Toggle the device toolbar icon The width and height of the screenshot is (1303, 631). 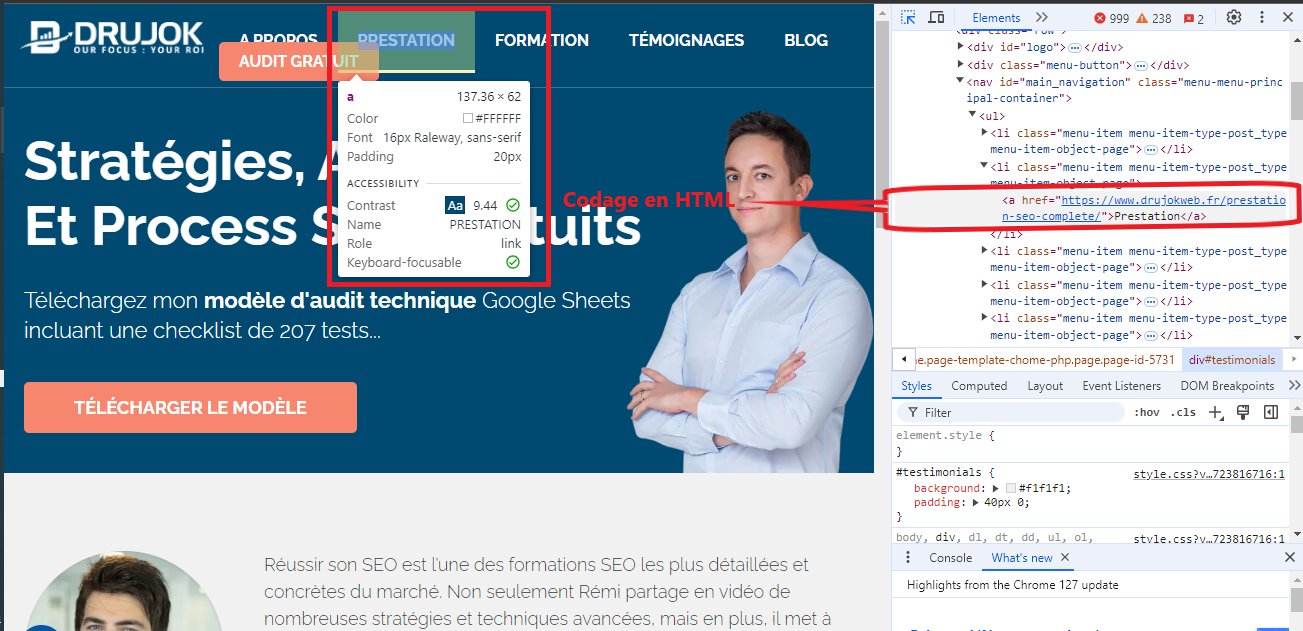click(x=936, y=17)
